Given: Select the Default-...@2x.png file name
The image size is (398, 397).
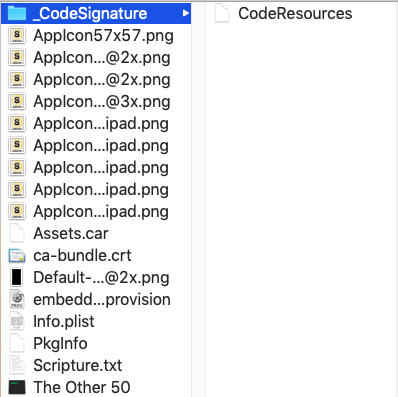Looking at the screenshot, I should [x=101, y=278].
